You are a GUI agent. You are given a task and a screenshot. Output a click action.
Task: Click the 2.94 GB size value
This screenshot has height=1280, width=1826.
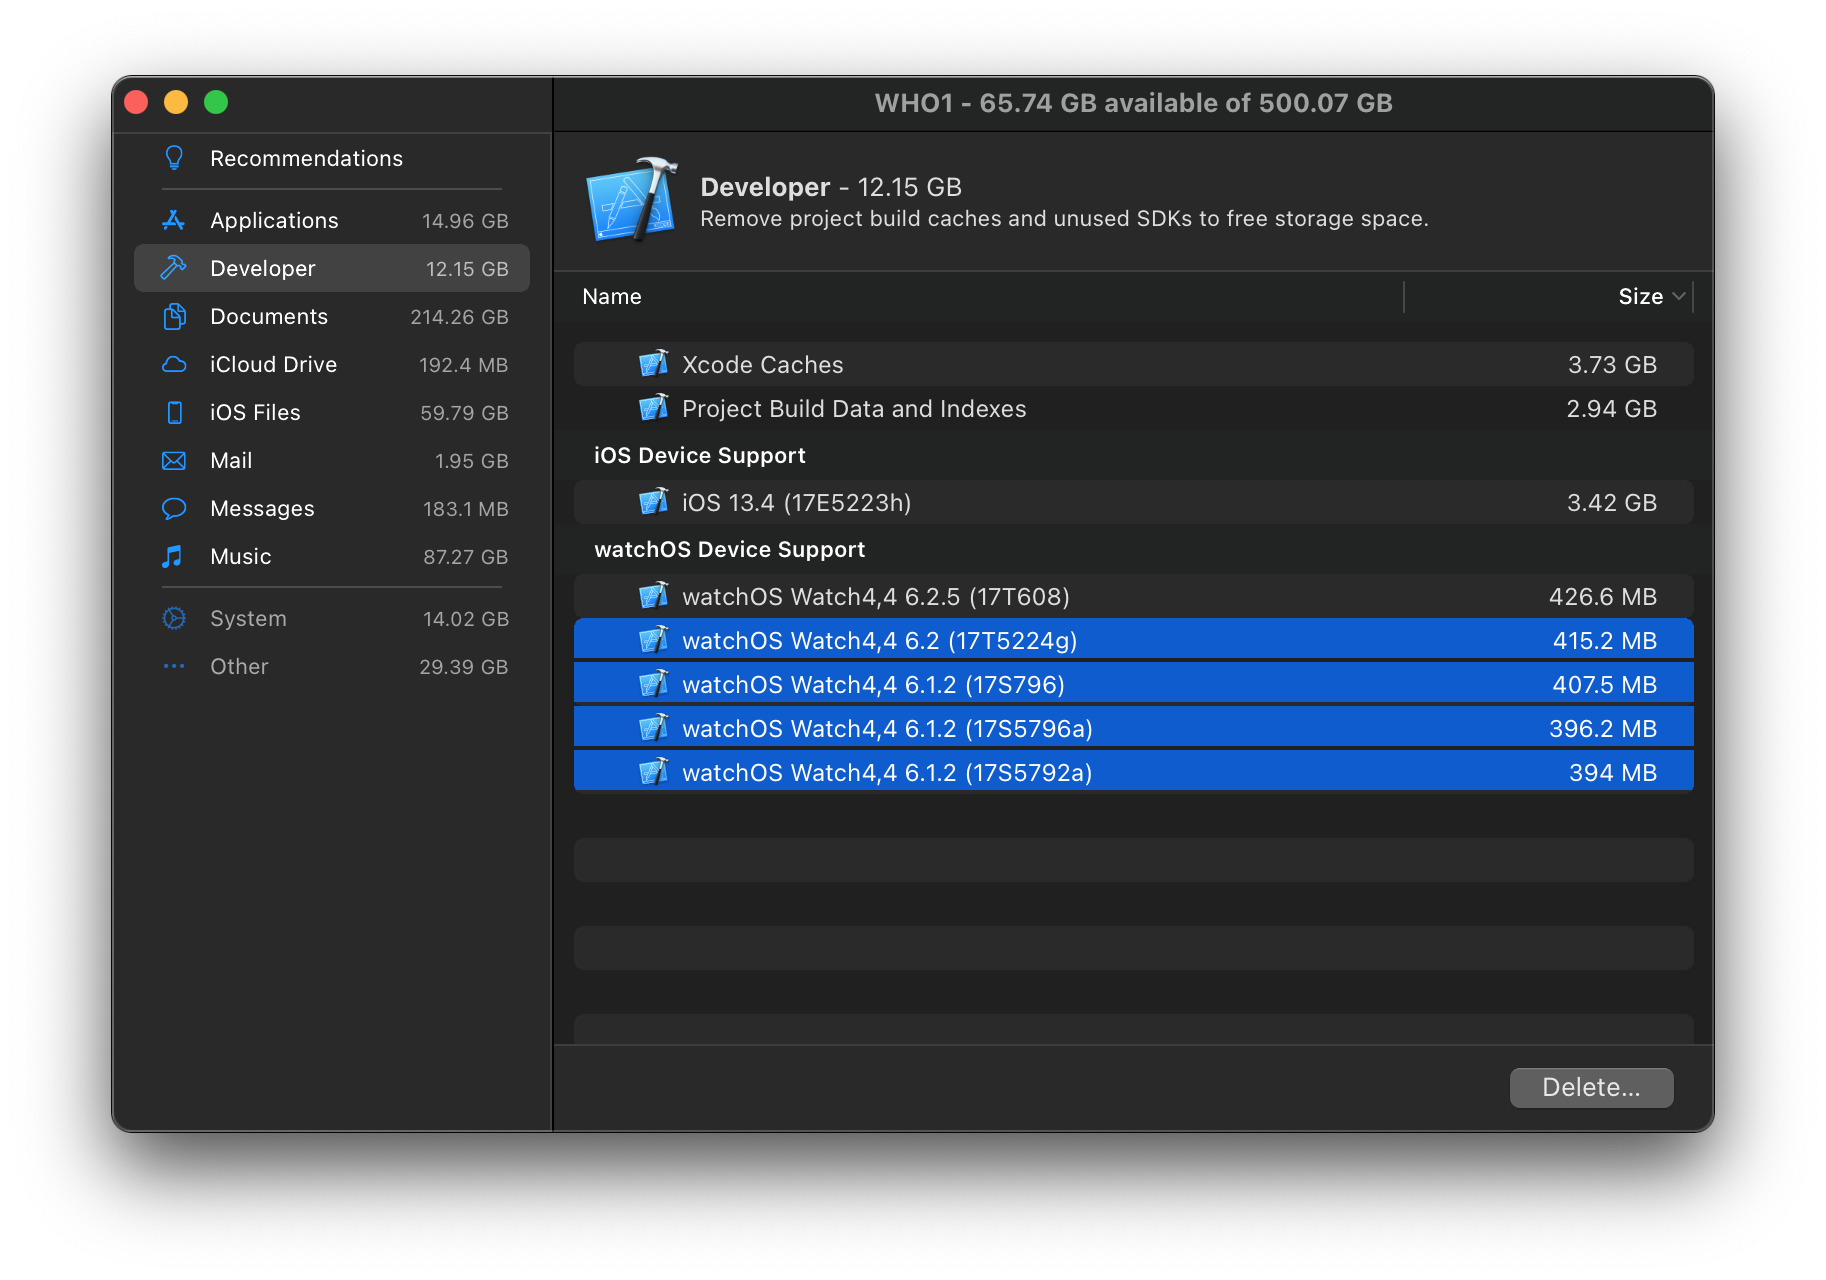[1611, 409]
